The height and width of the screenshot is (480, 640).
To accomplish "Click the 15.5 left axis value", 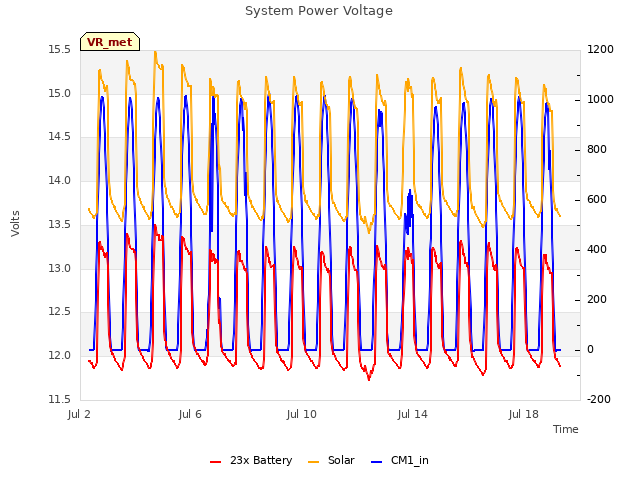I will coord(59,50).
